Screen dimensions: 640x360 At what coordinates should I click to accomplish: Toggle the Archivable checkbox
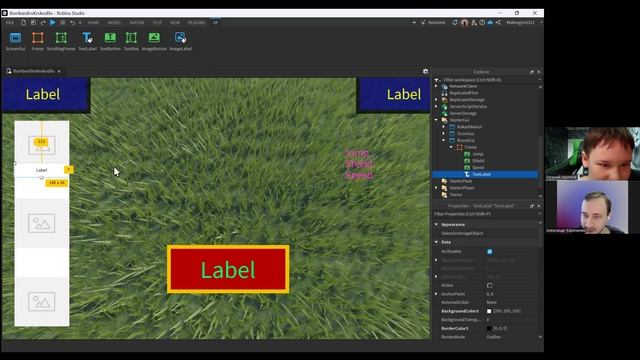click(489, 251)
